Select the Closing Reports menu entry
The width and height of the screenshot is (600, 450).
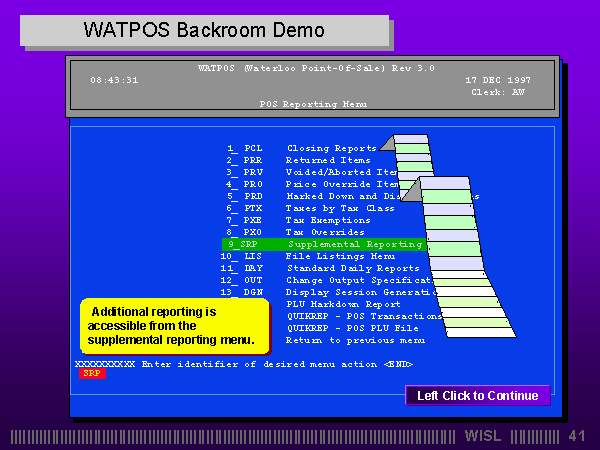click(330, 148)
